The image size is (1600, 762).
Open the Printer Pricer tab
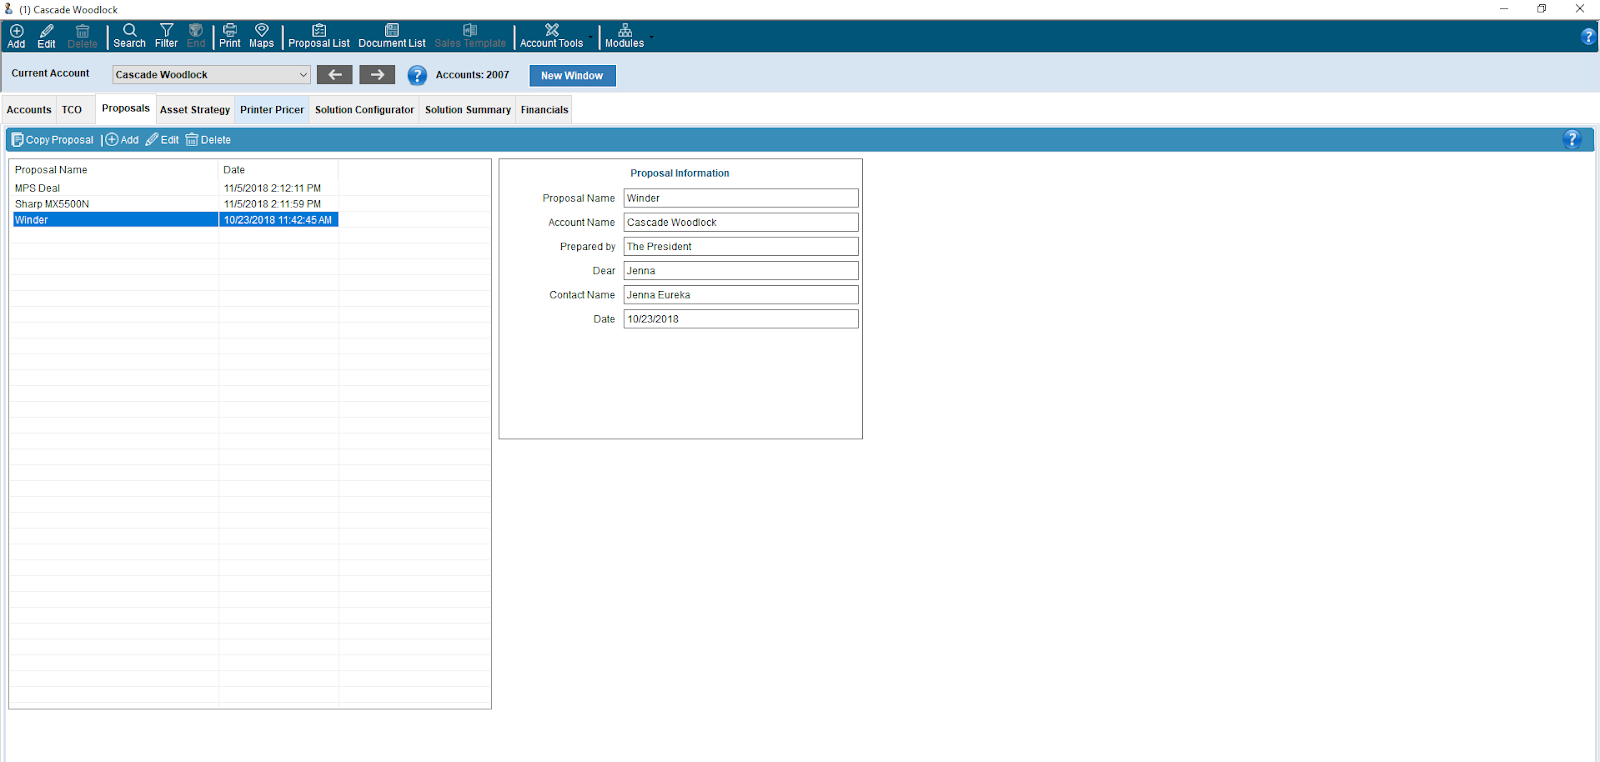coord(272,110)
